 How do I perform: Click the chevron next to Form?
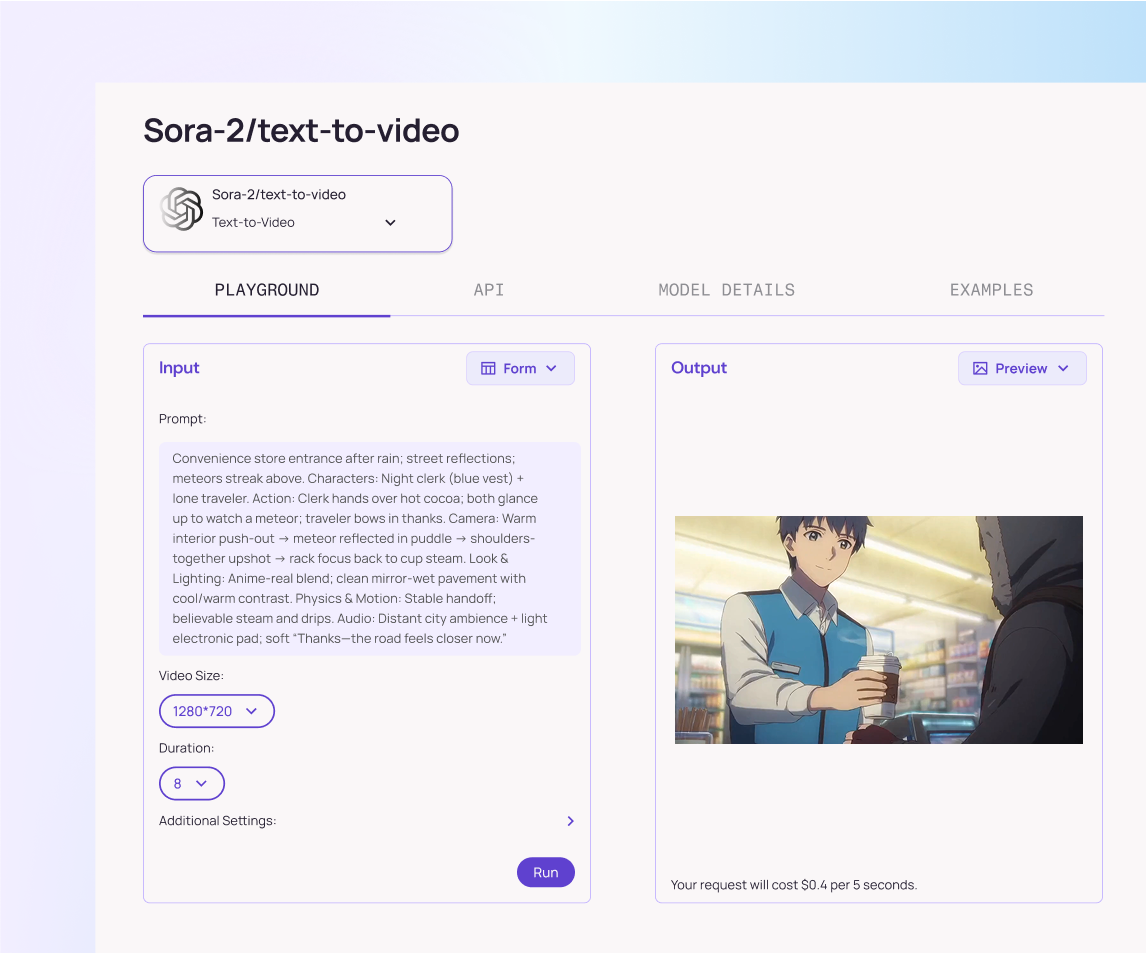point(552,368)
